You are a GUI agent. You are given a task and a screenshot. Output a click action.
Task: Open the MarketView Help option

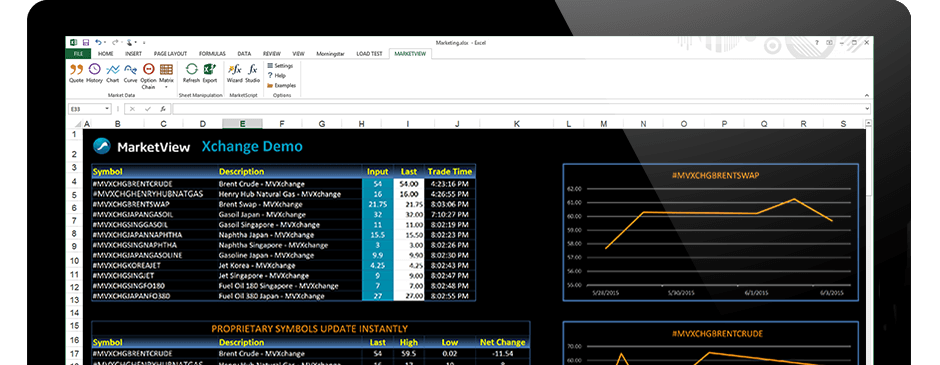(x=276, y=76)
